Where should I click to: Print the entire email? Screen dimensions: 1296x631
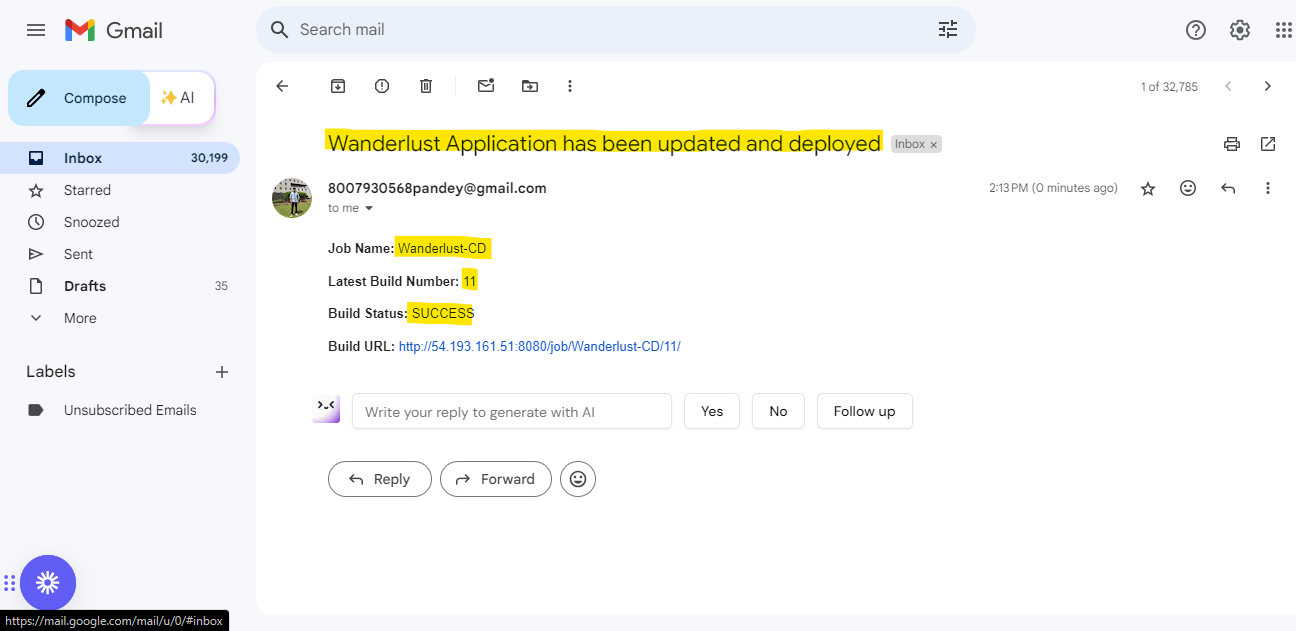(x=1232, y=144)
